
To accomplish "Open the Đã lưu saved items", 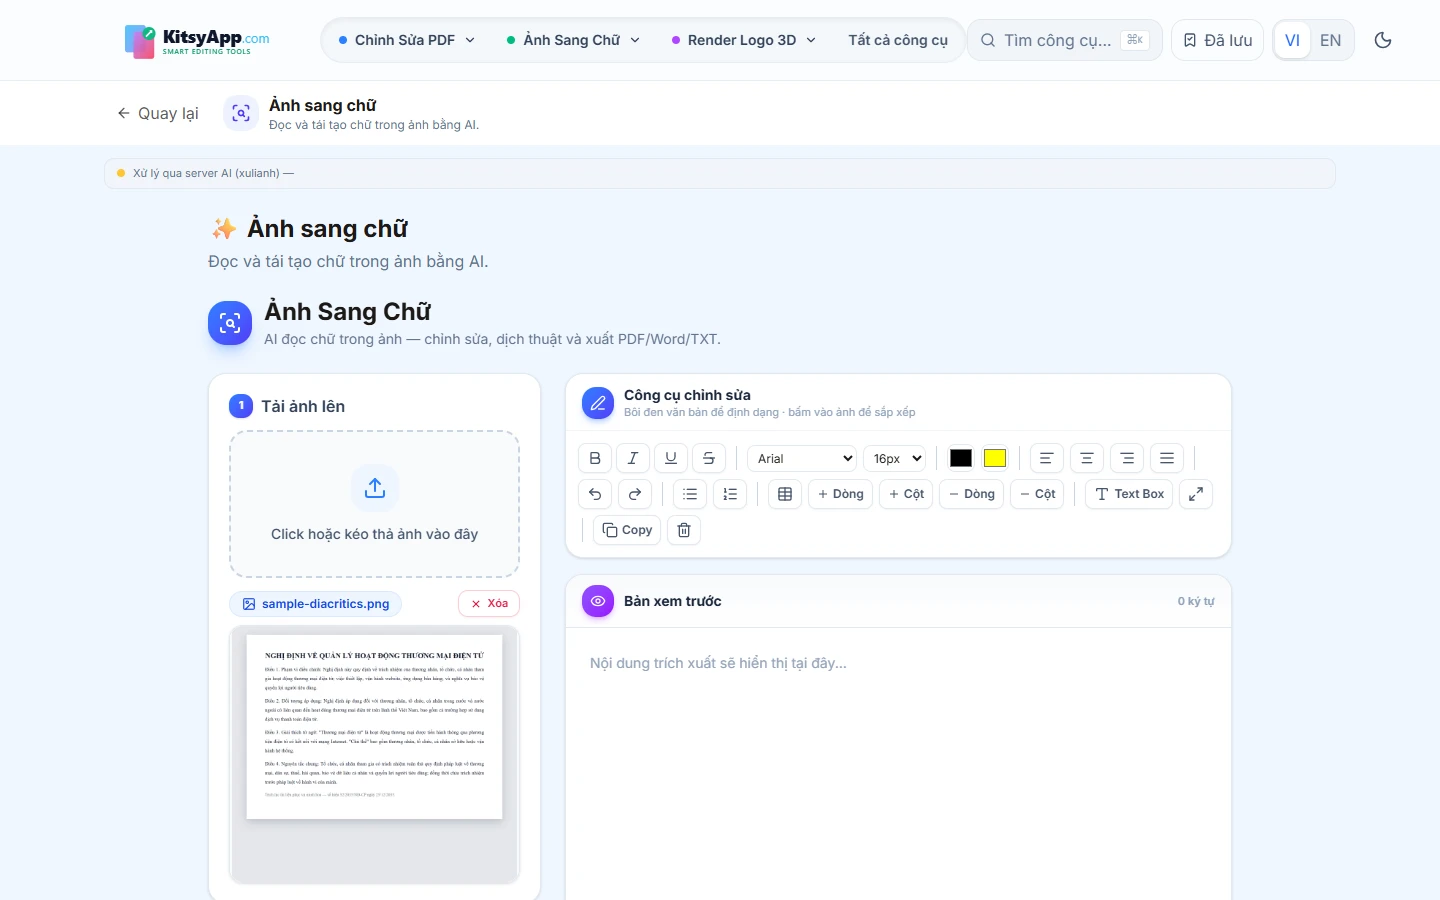I will click(x=1218, y=40).
